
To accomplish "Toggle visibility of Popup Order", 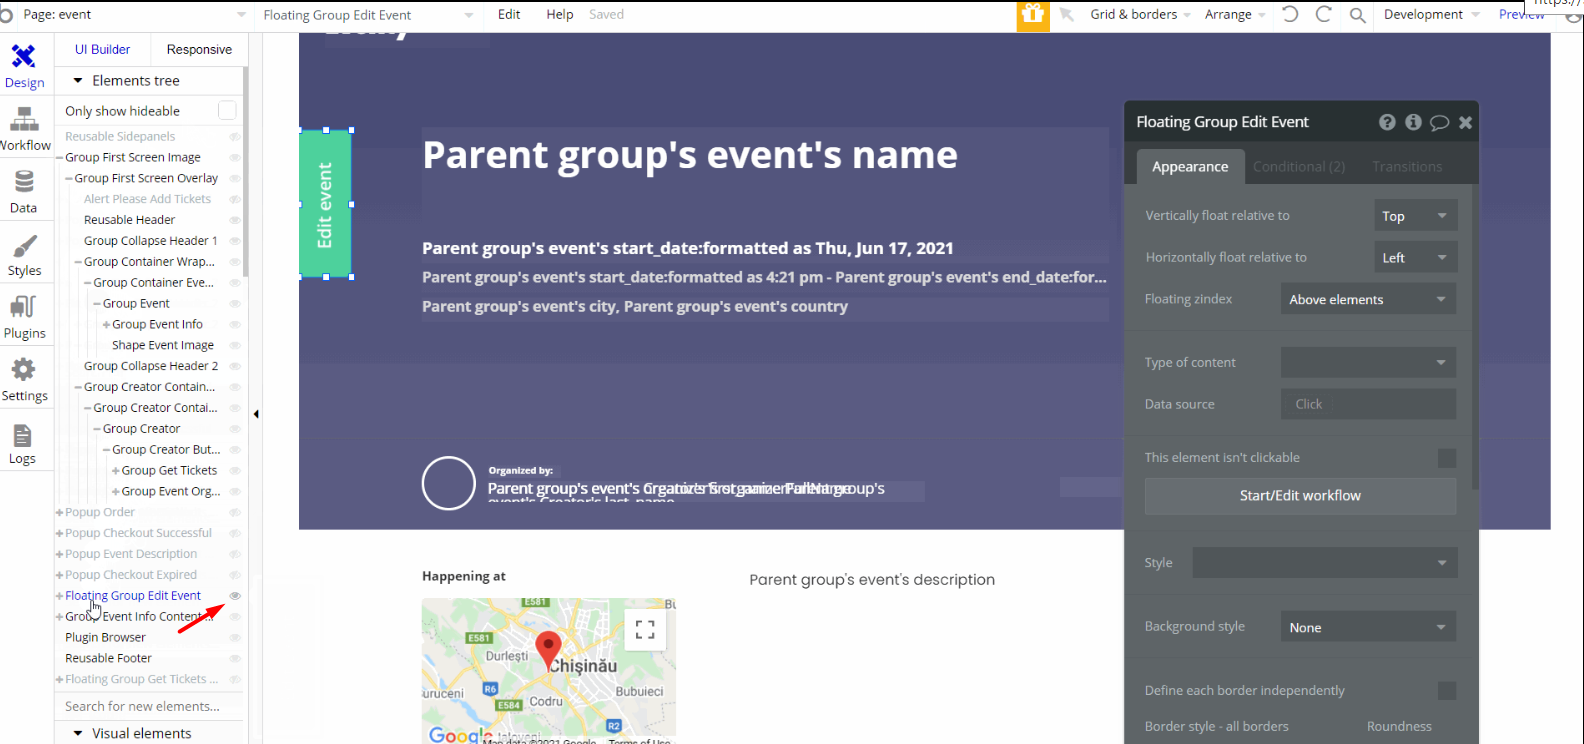I will pos(235,512).
